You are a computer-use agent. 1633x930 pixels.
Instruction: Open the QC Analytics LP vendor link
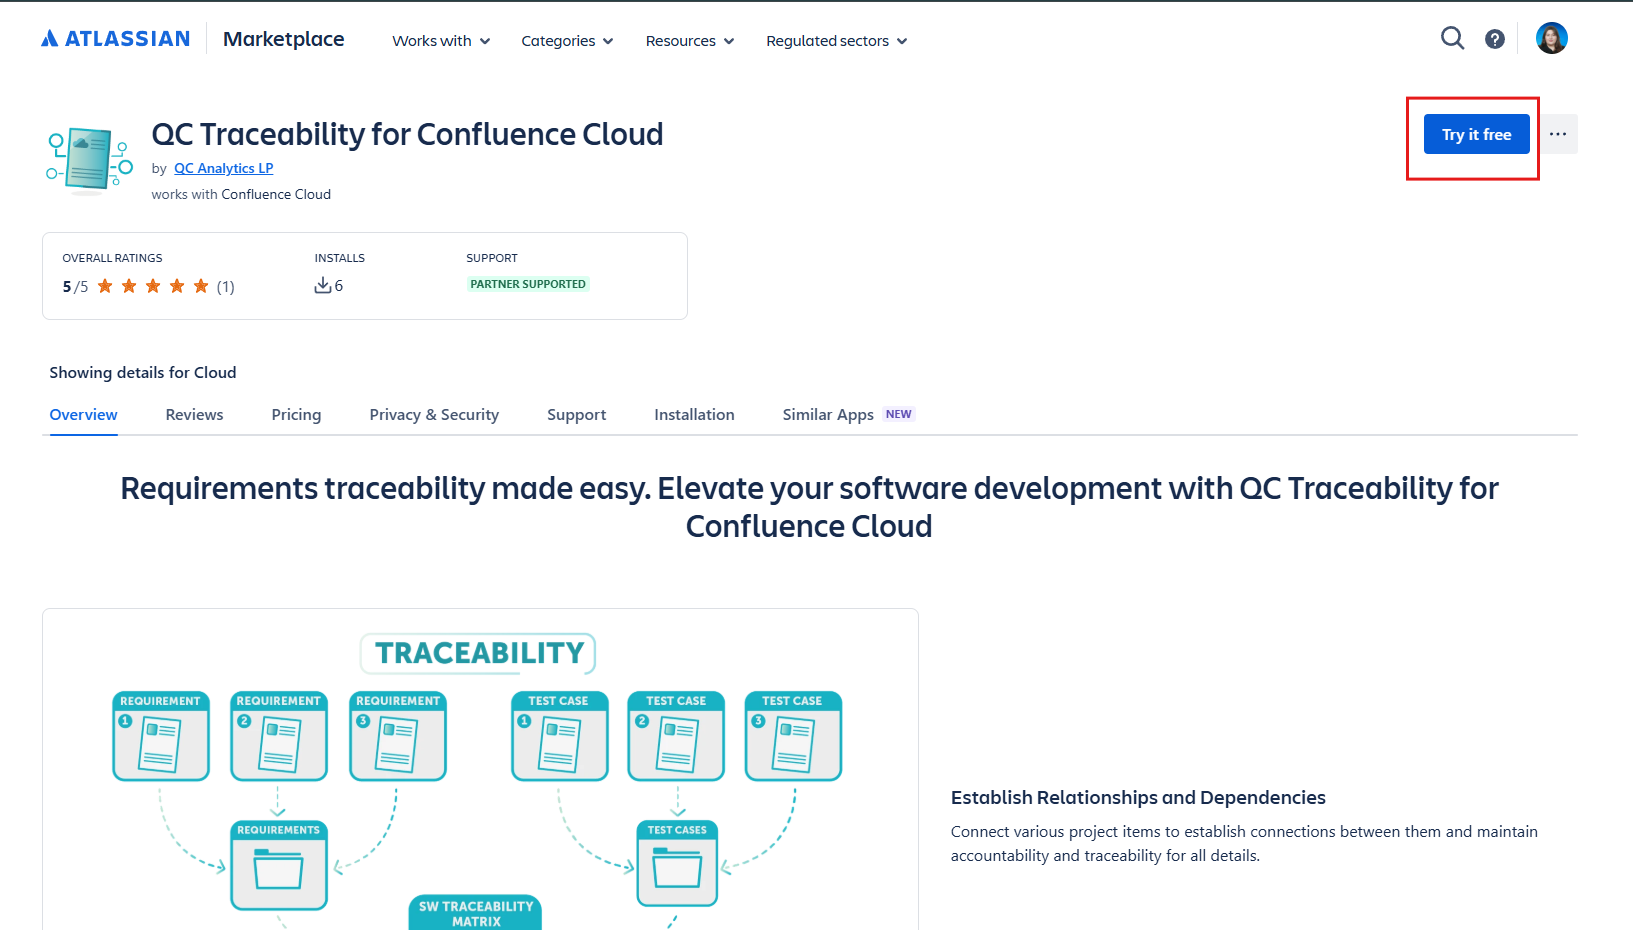coord(223,168)
